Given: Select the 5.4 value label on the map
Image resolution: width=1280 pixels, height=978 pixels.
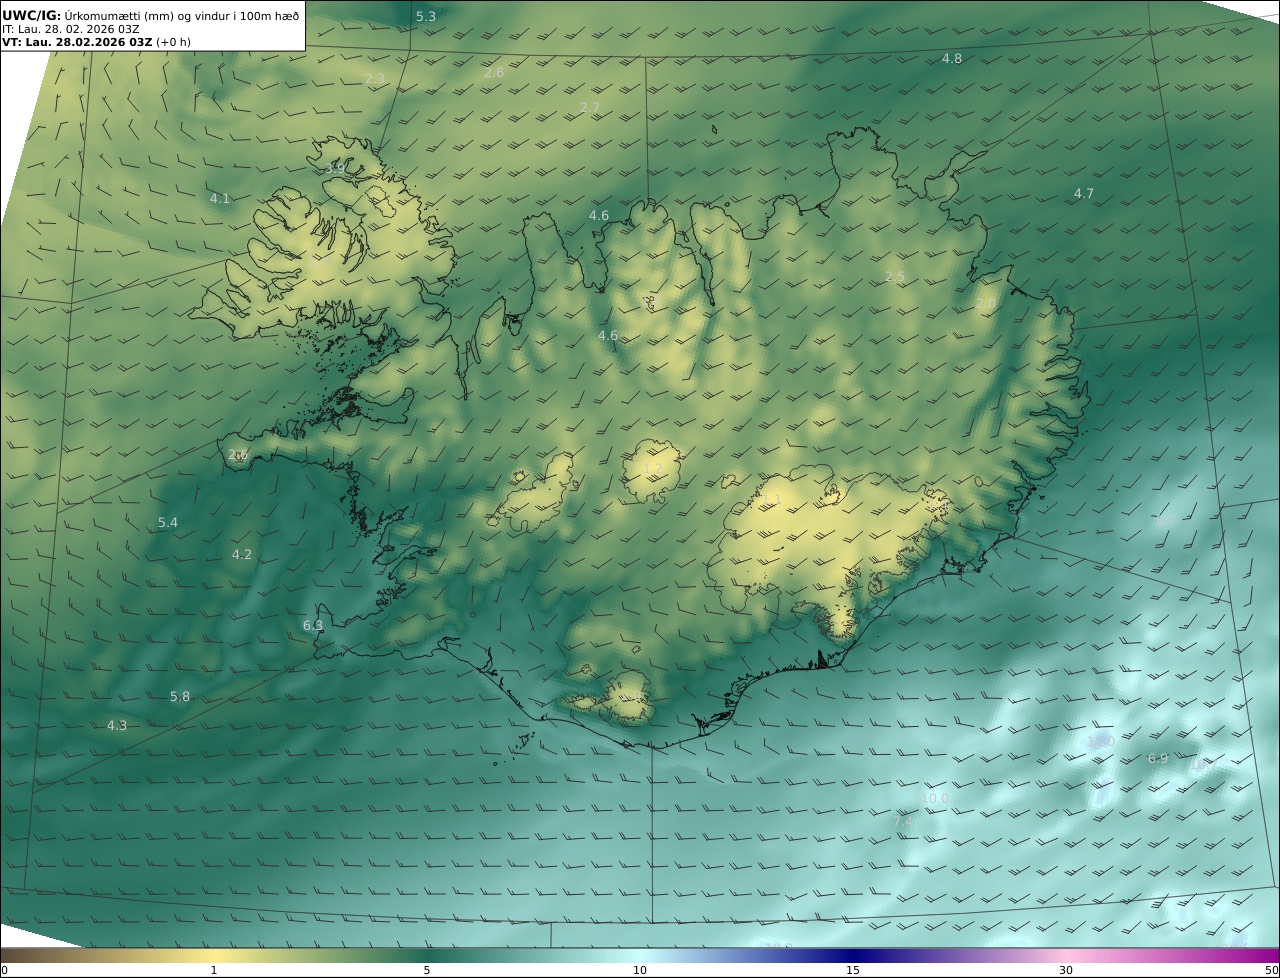Looking at the screenshot, I should 168,522.
